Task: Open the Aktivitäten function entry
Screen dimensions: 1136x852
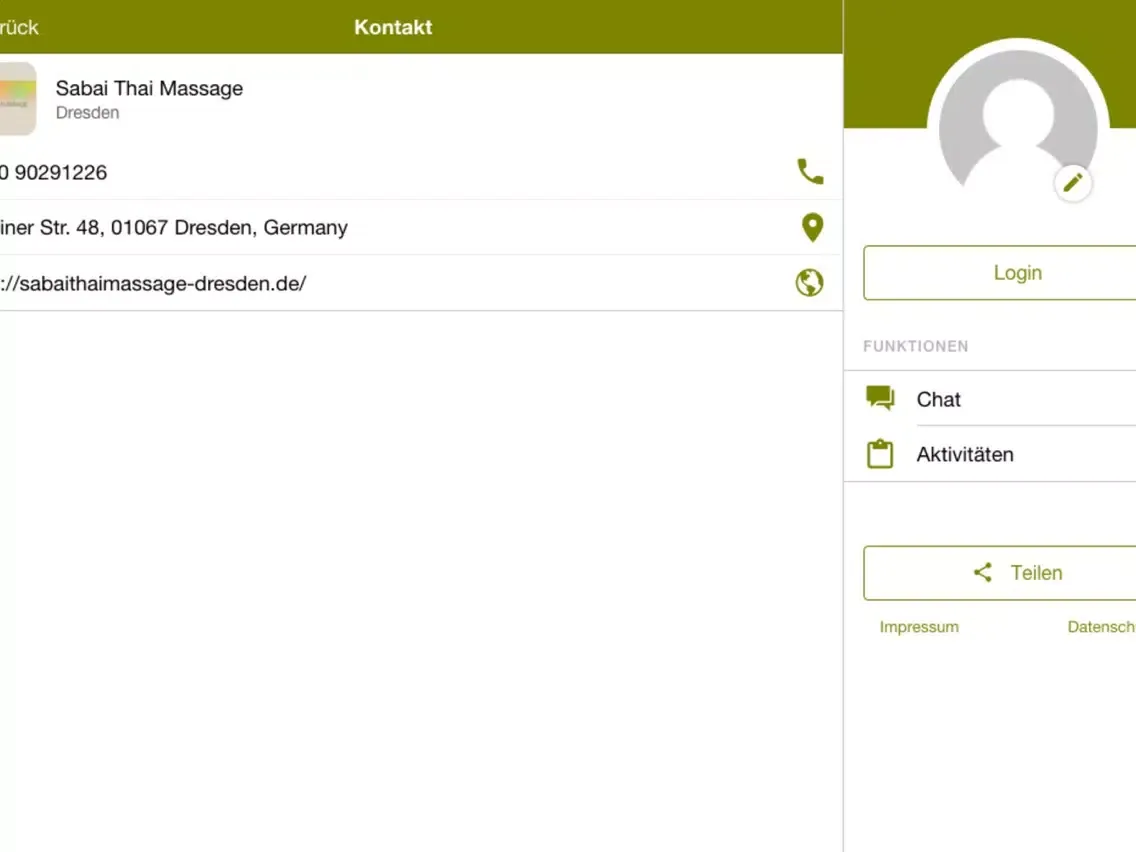Action: 990,454
